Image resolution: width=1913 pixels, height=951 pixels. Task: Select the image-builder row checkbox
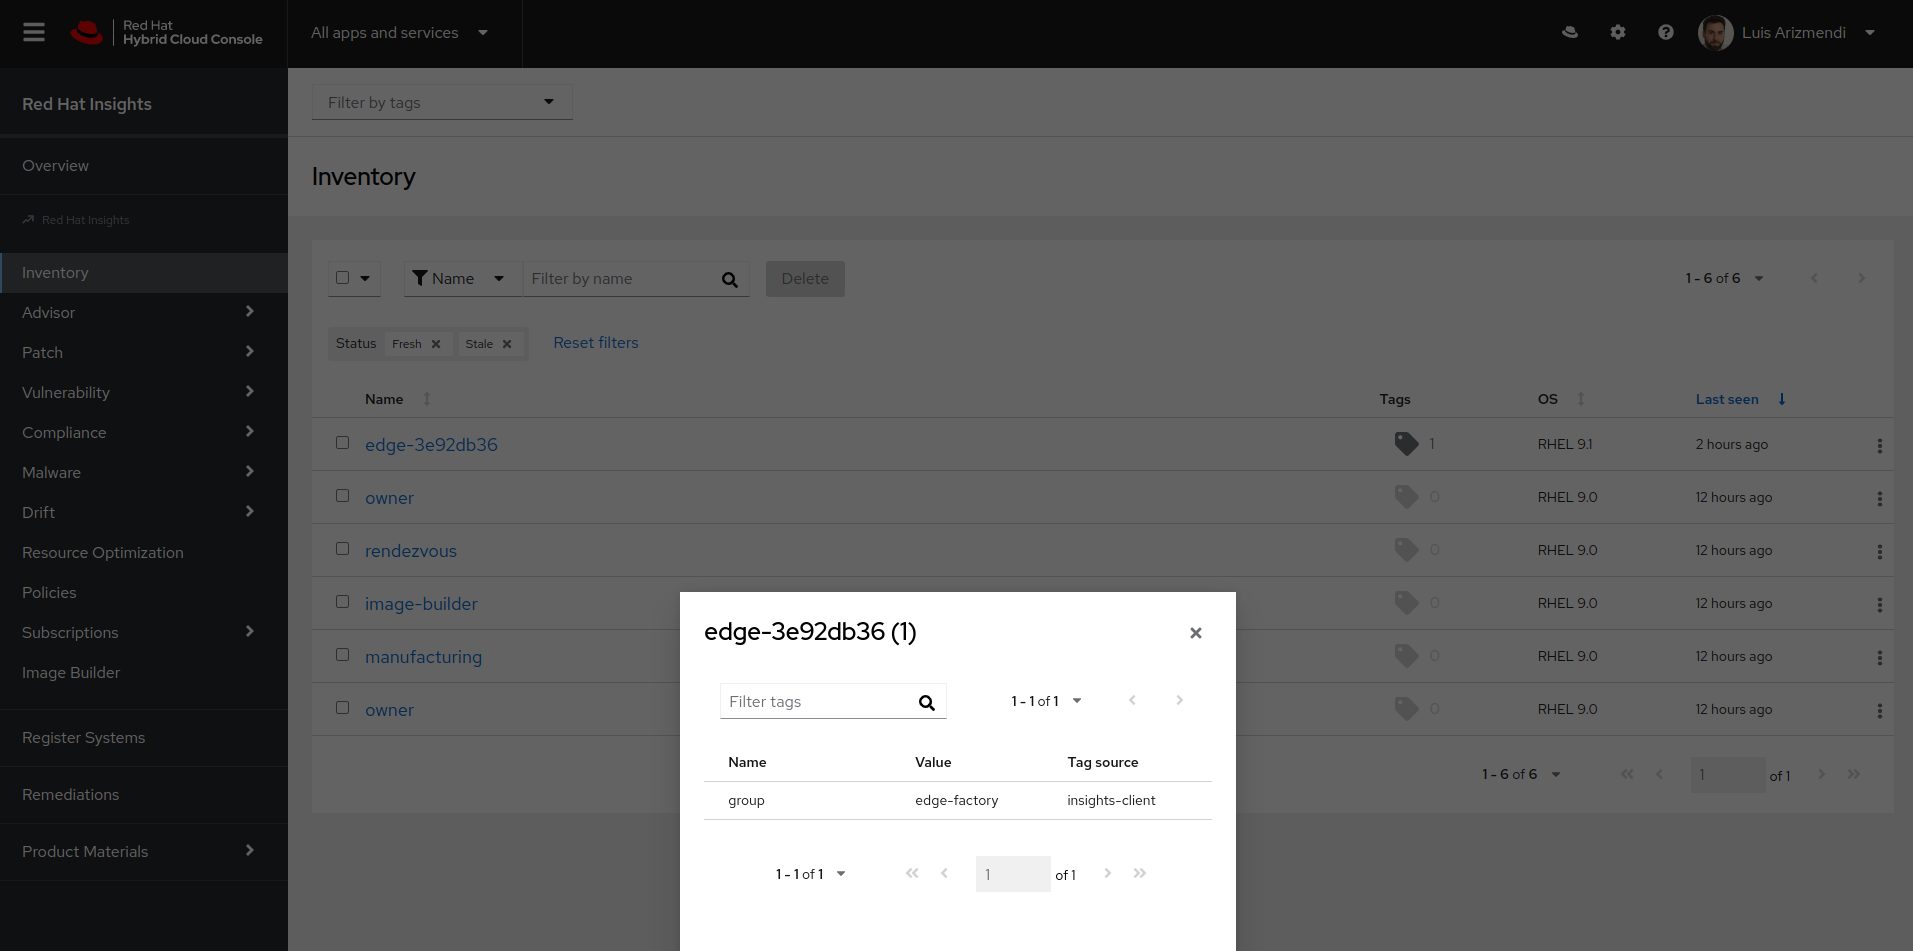(343, 602)
